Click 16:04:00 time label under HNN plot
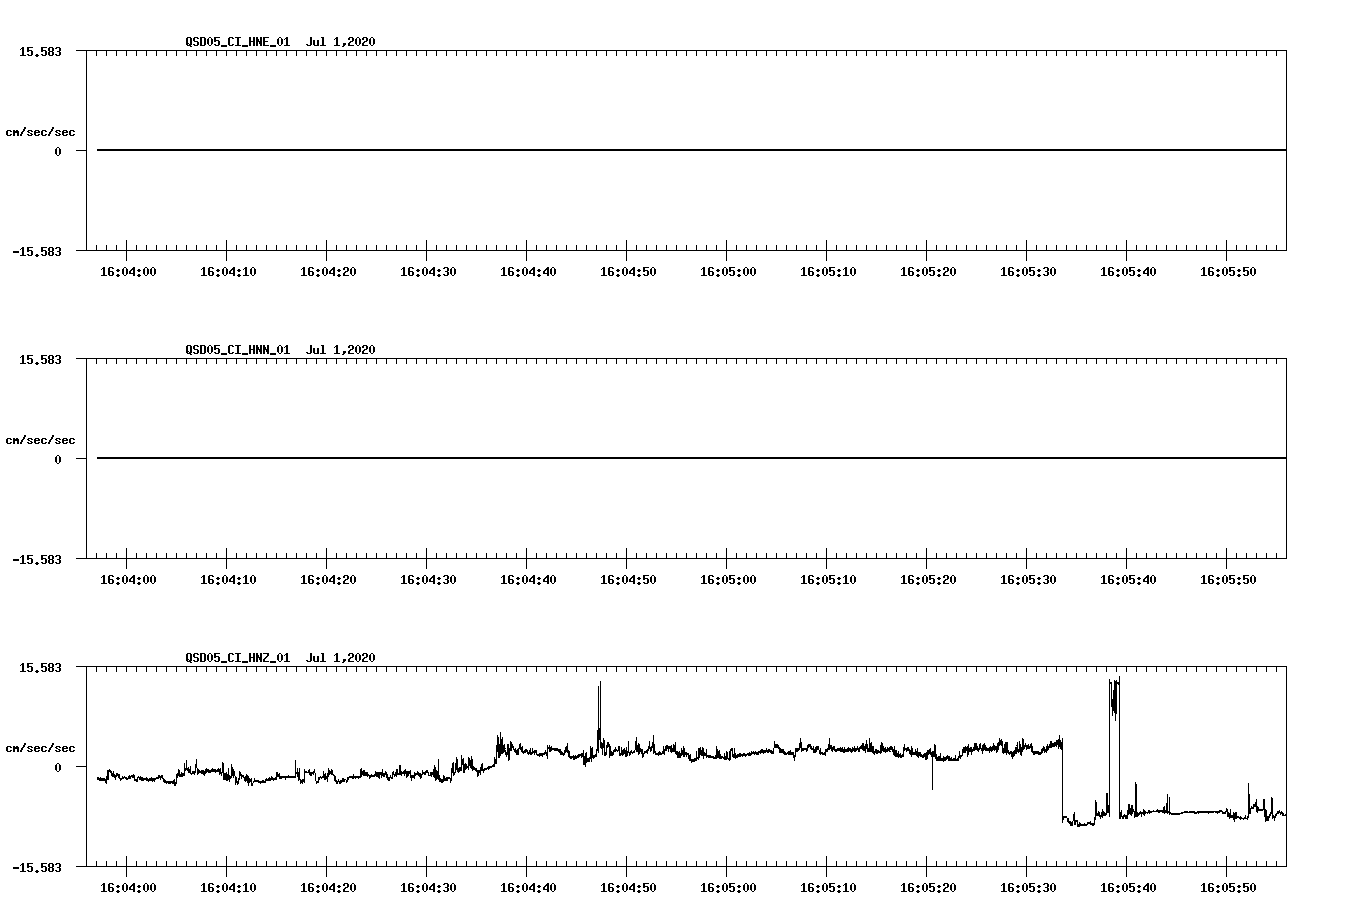 128,580
